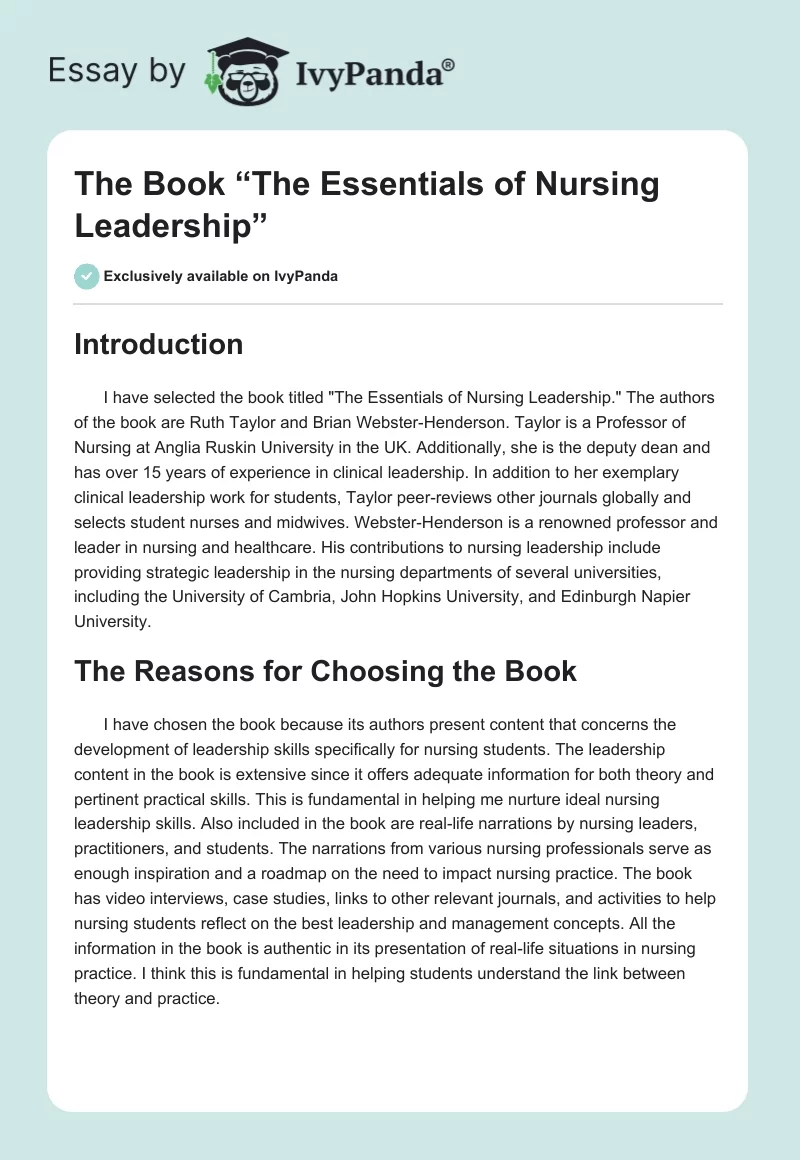Image resolution: width=800 pixels, height=1160 pixels.
Task: Select the essay title "The Essentials of Nursing Leadership"
Action: (x=366, y=201)
